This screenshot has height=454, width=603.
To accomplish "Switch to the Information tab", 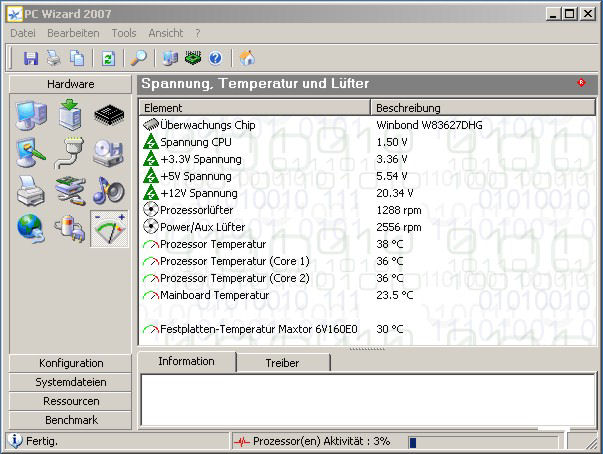I will 187,361.
